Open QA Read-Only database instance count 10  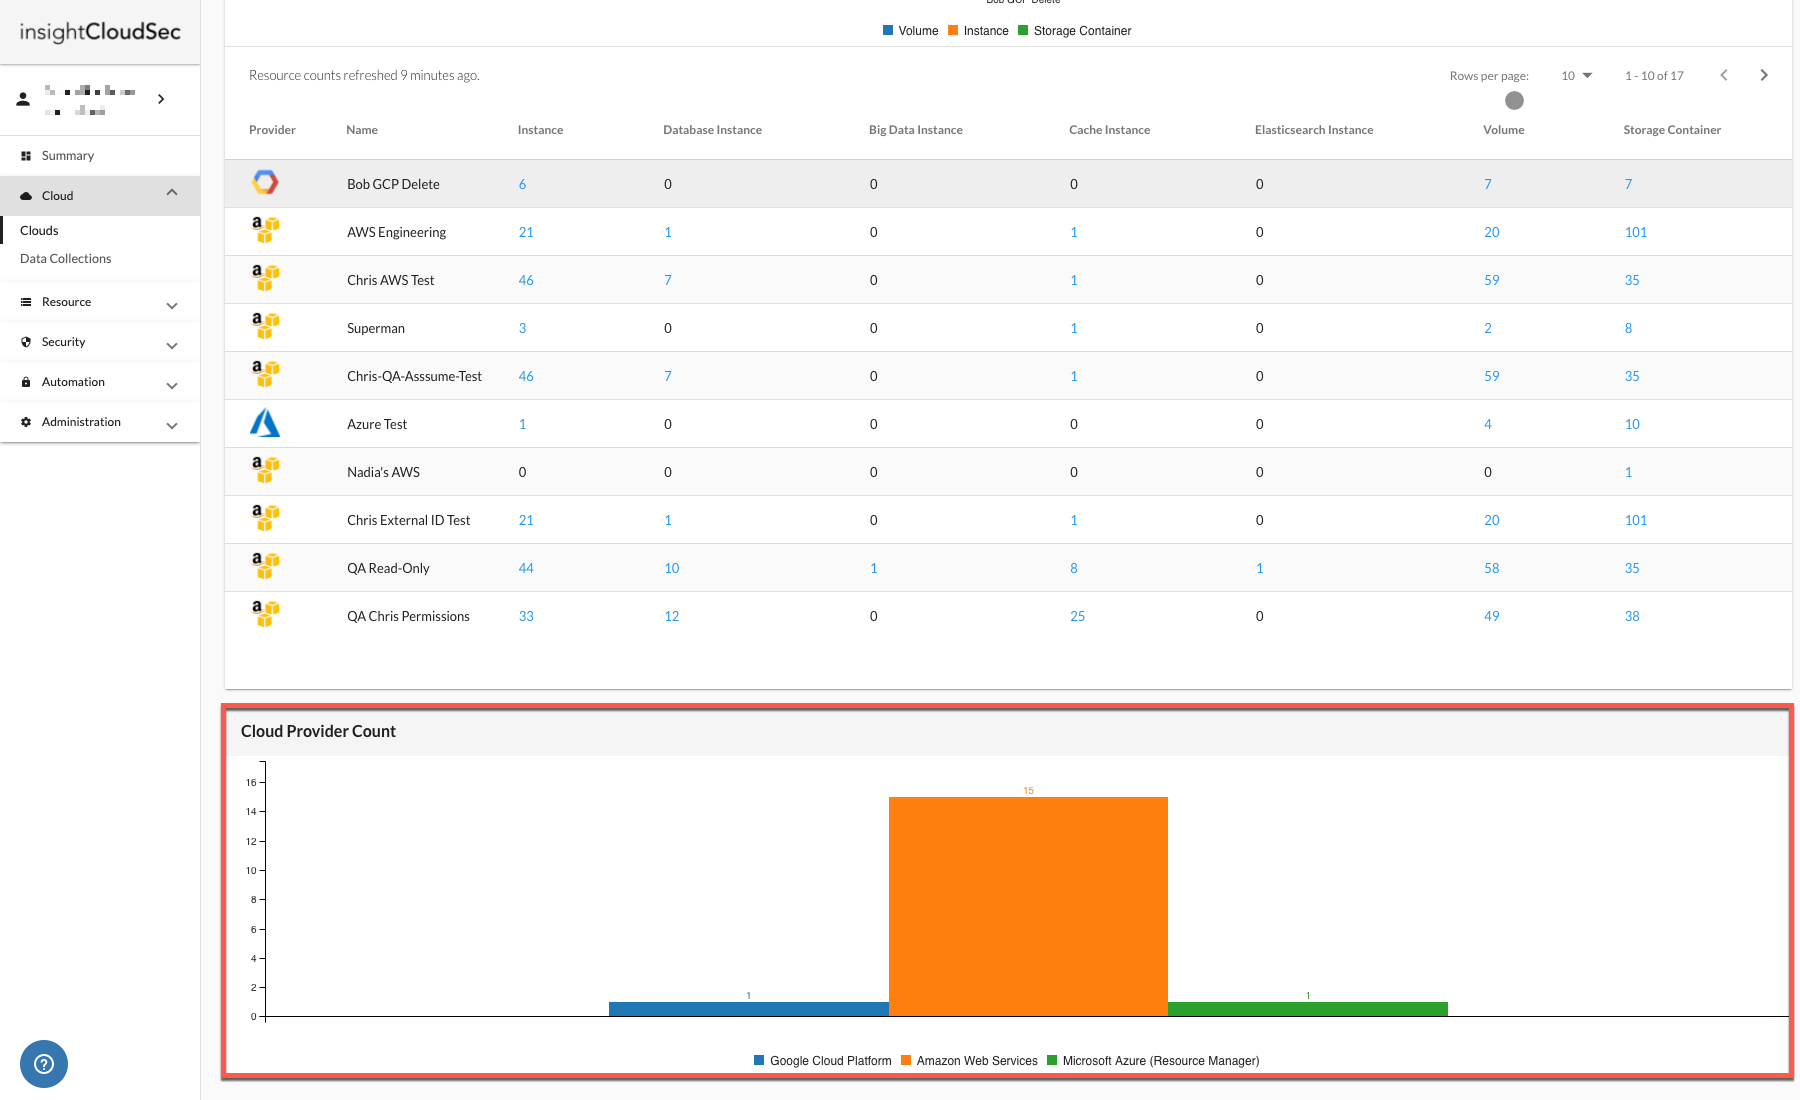point(672,569)
